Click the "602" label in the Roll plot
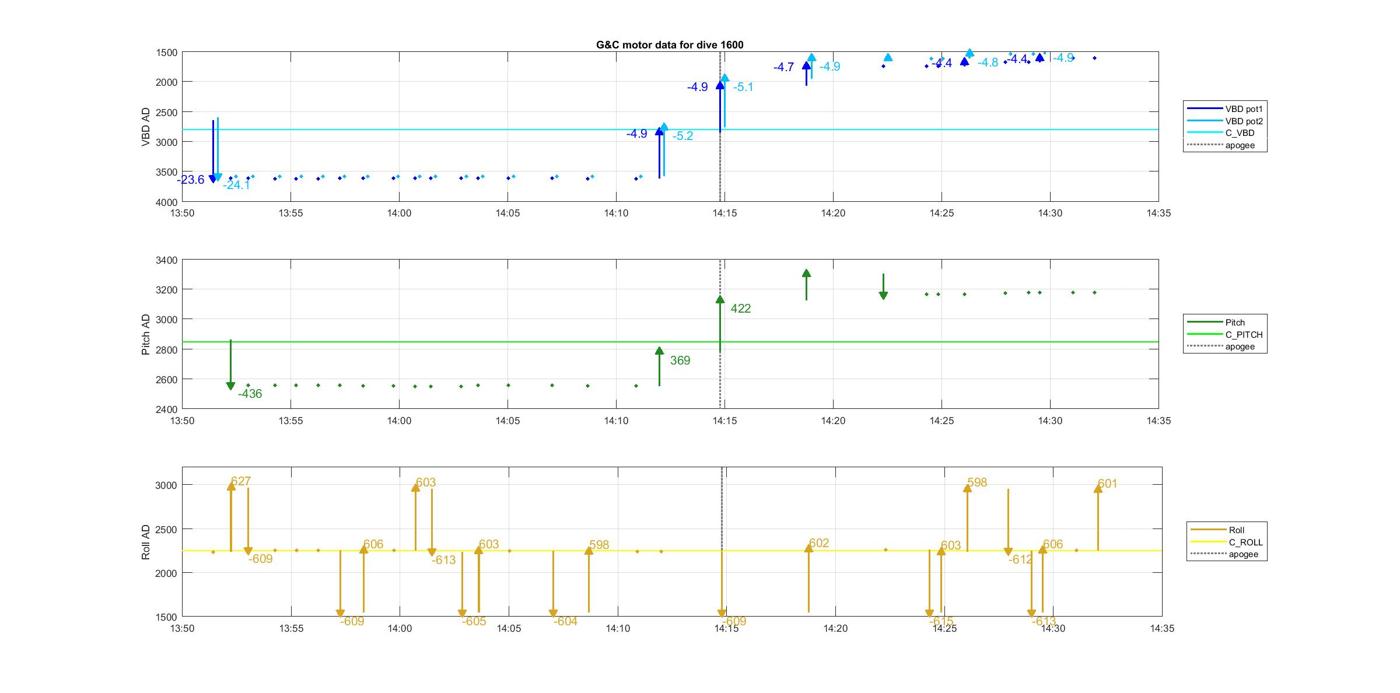Screen dimensions: 1400x693 click(x=819, y=543)
